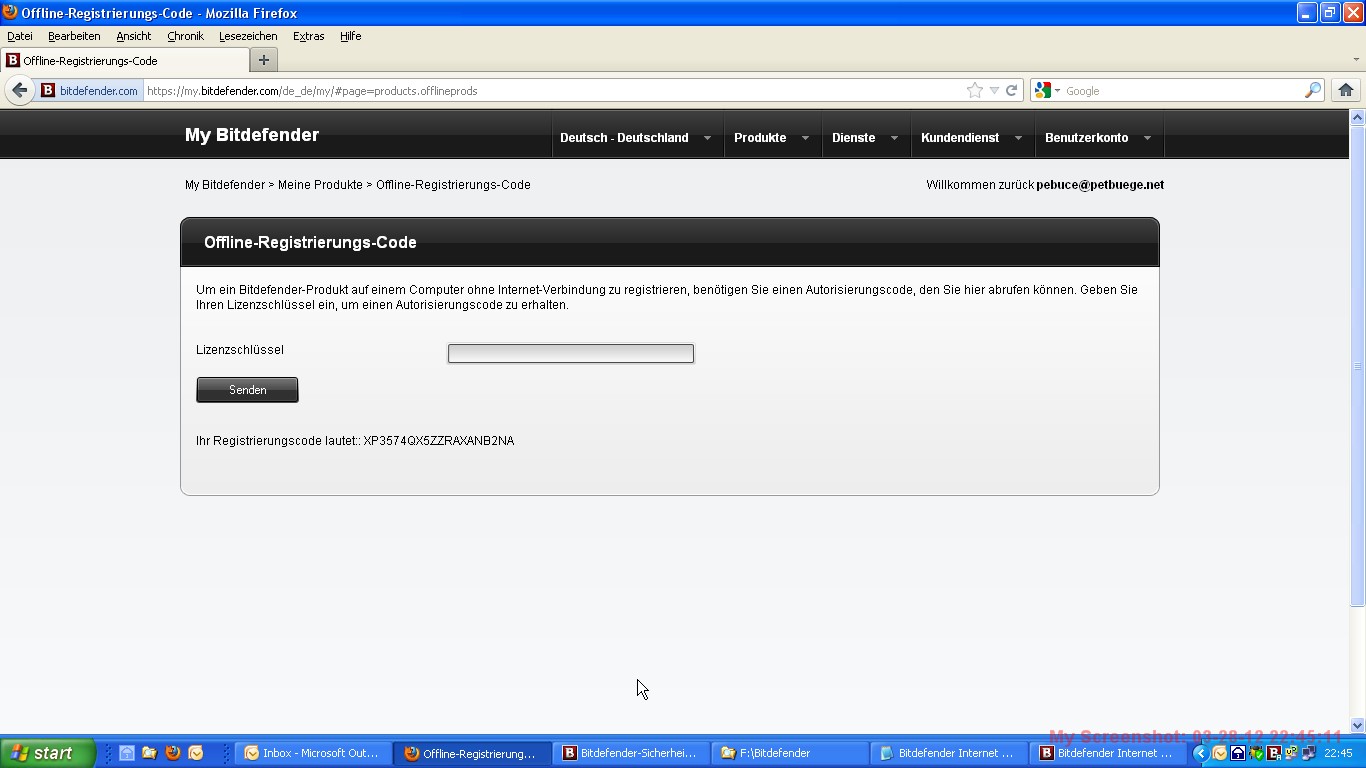This screenshot has width=1366, height=768.
Task: Click the page scrollbar down arrow
Action: (x=1357, y=725)
